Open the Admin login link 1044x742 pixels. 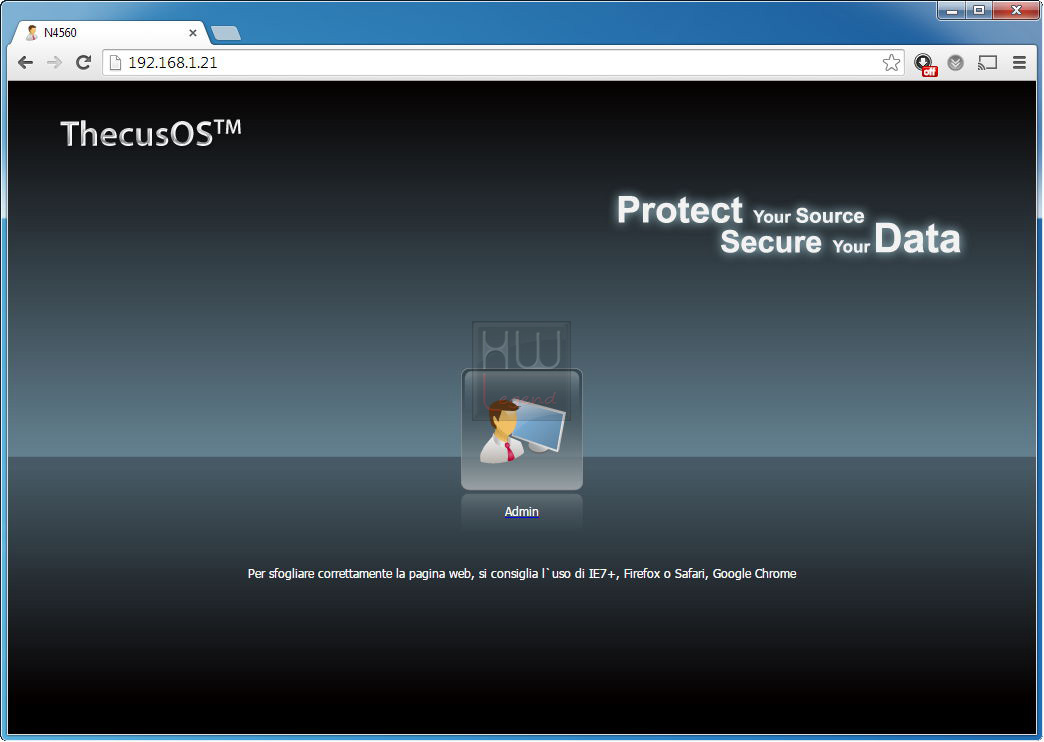pyautogui.click(x=521, y=512)
